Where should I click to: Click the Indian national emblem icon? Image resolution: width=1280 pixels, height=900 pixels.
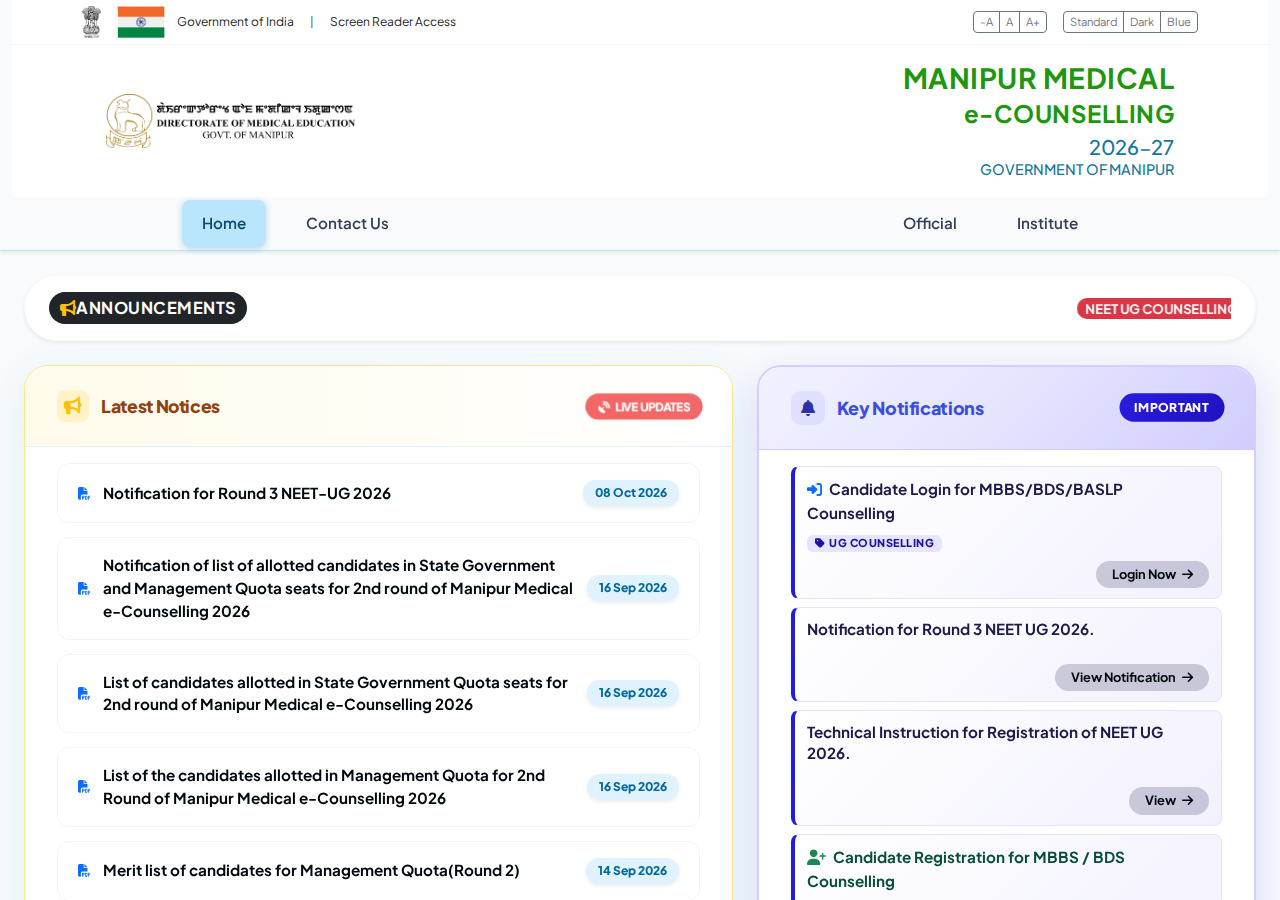[x=91, y=22]
